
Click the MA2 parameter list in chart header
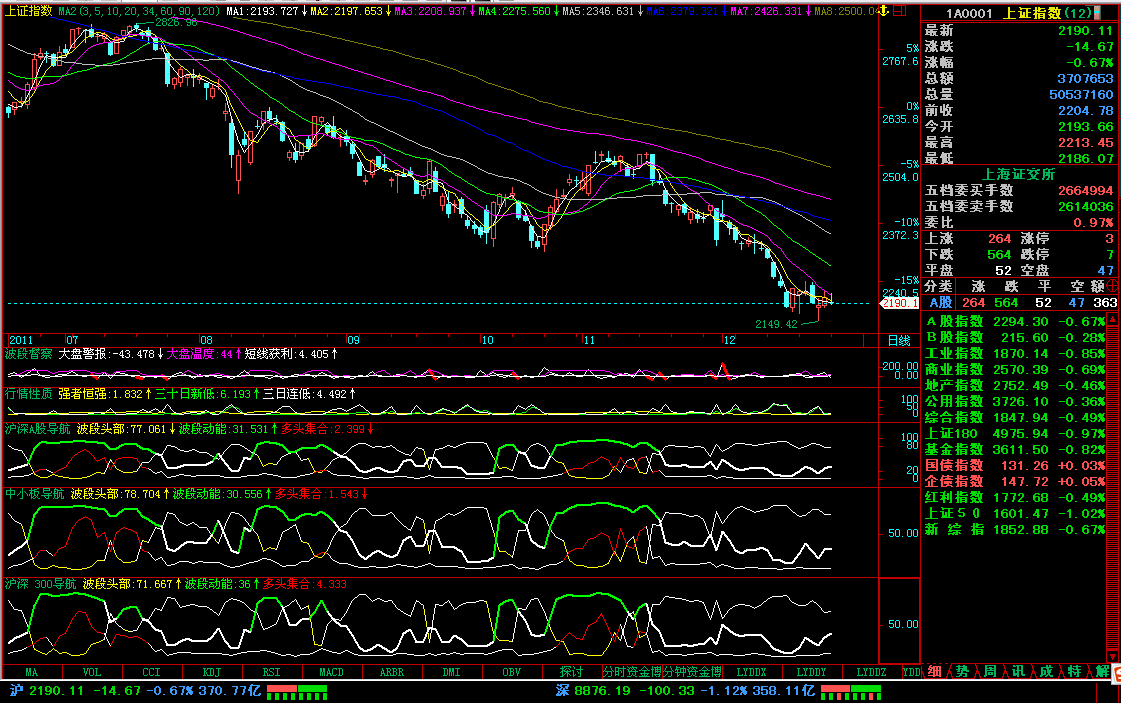(x=139, y=11)
